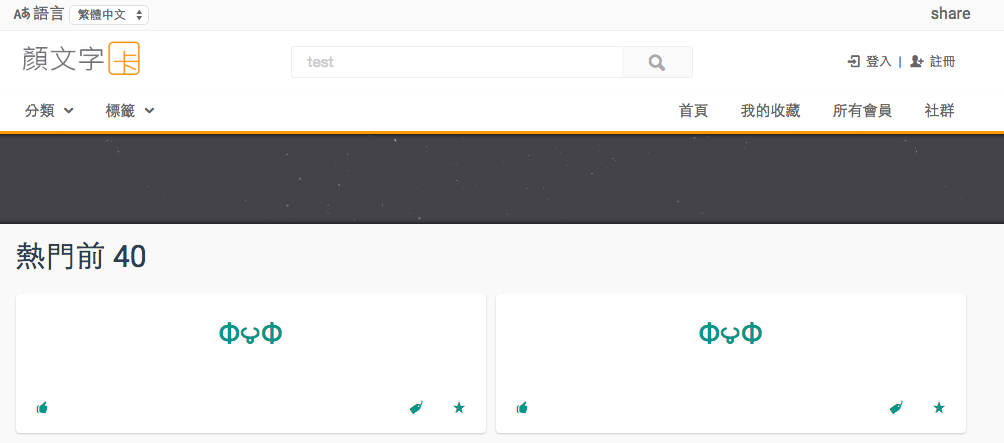
Task: Star the right emoticon card as favorite
Action: [939, 407]
